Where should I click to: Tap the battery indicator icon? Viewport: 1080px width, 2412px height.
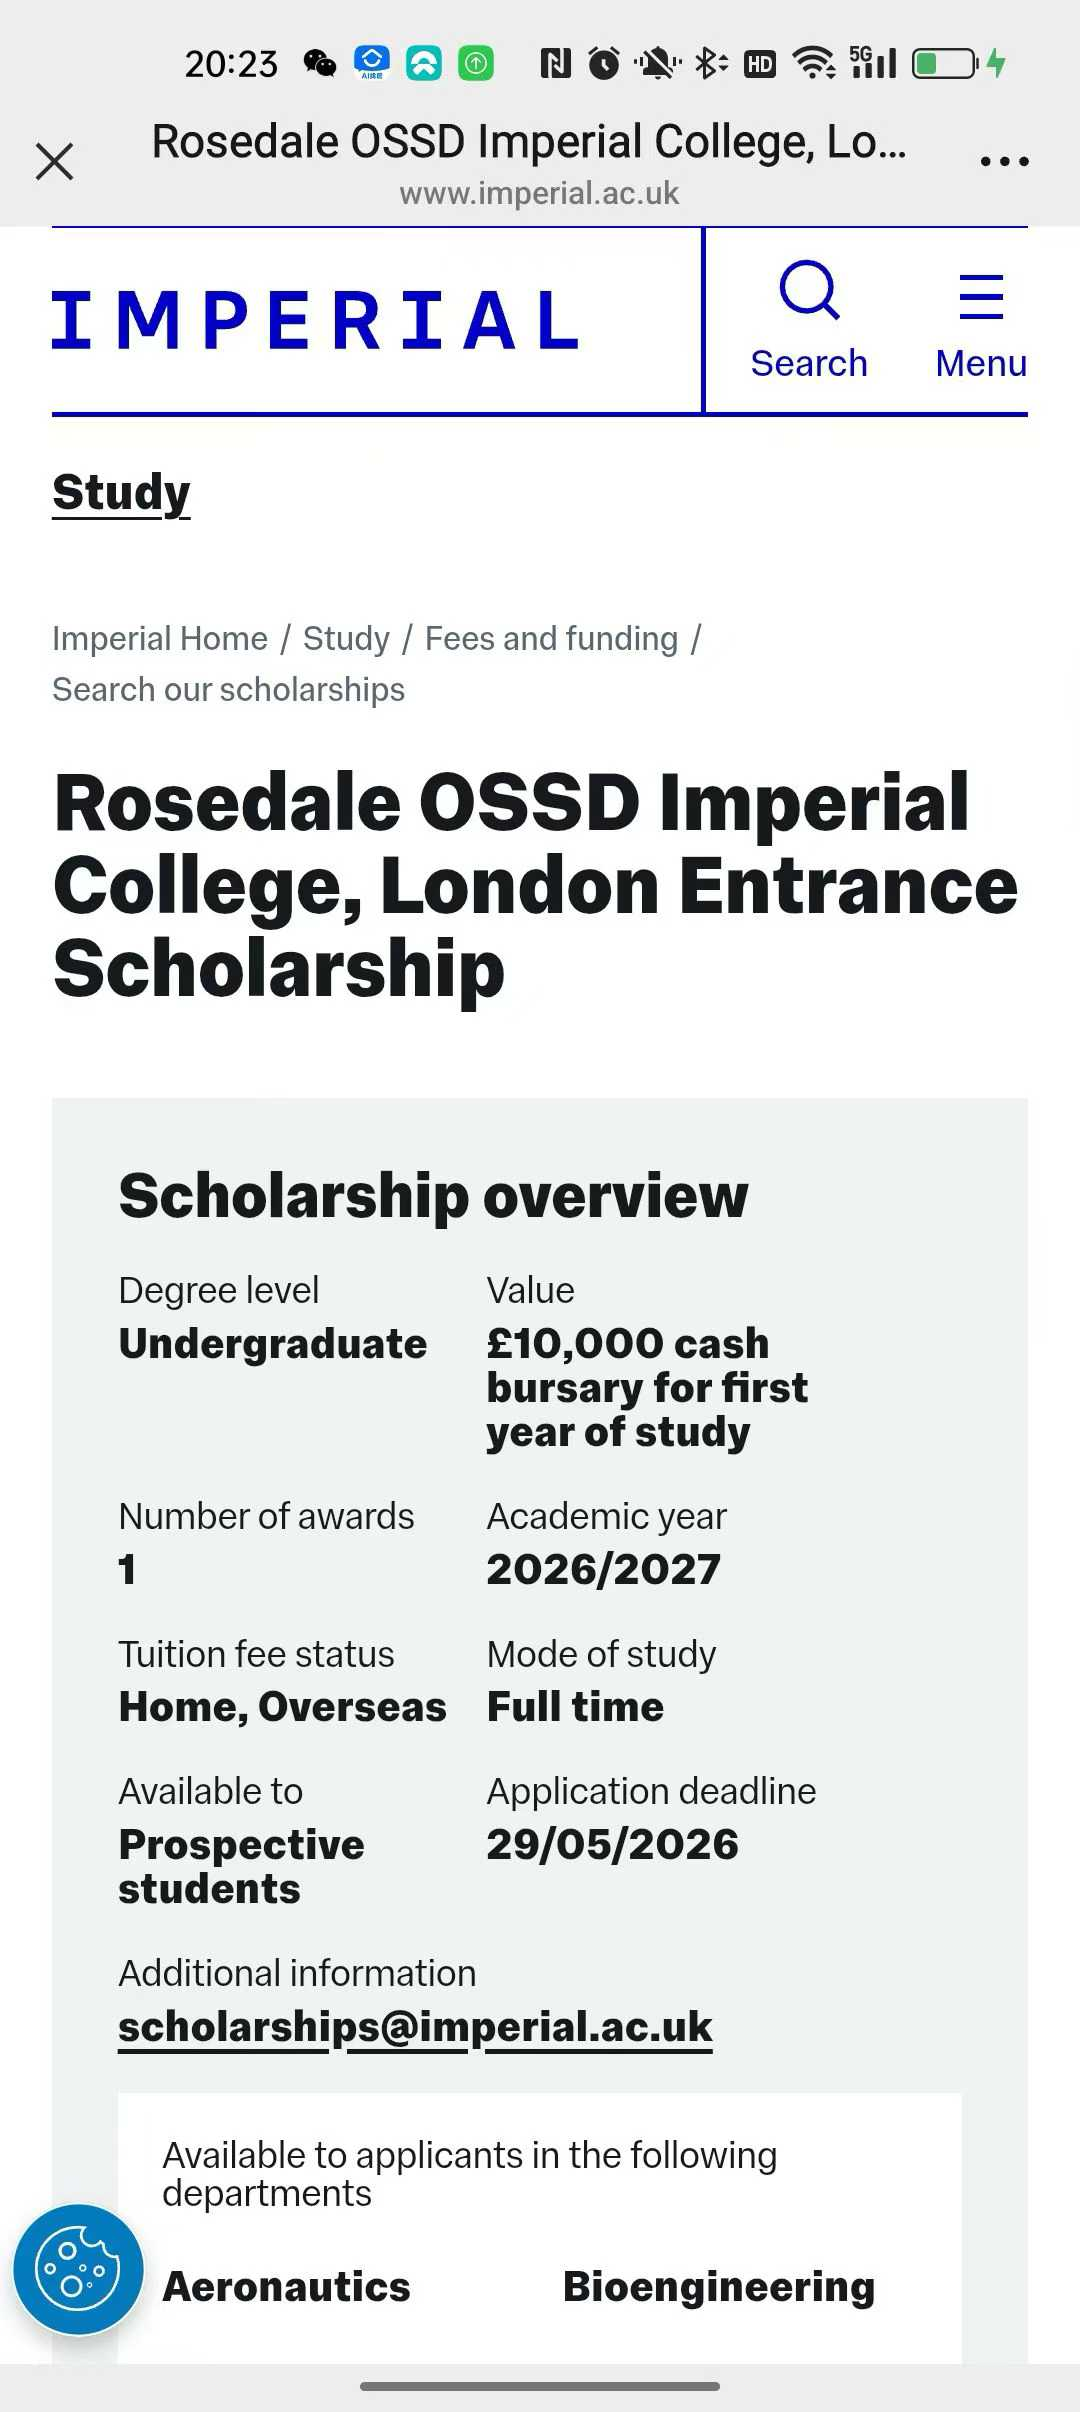point(944,64)
